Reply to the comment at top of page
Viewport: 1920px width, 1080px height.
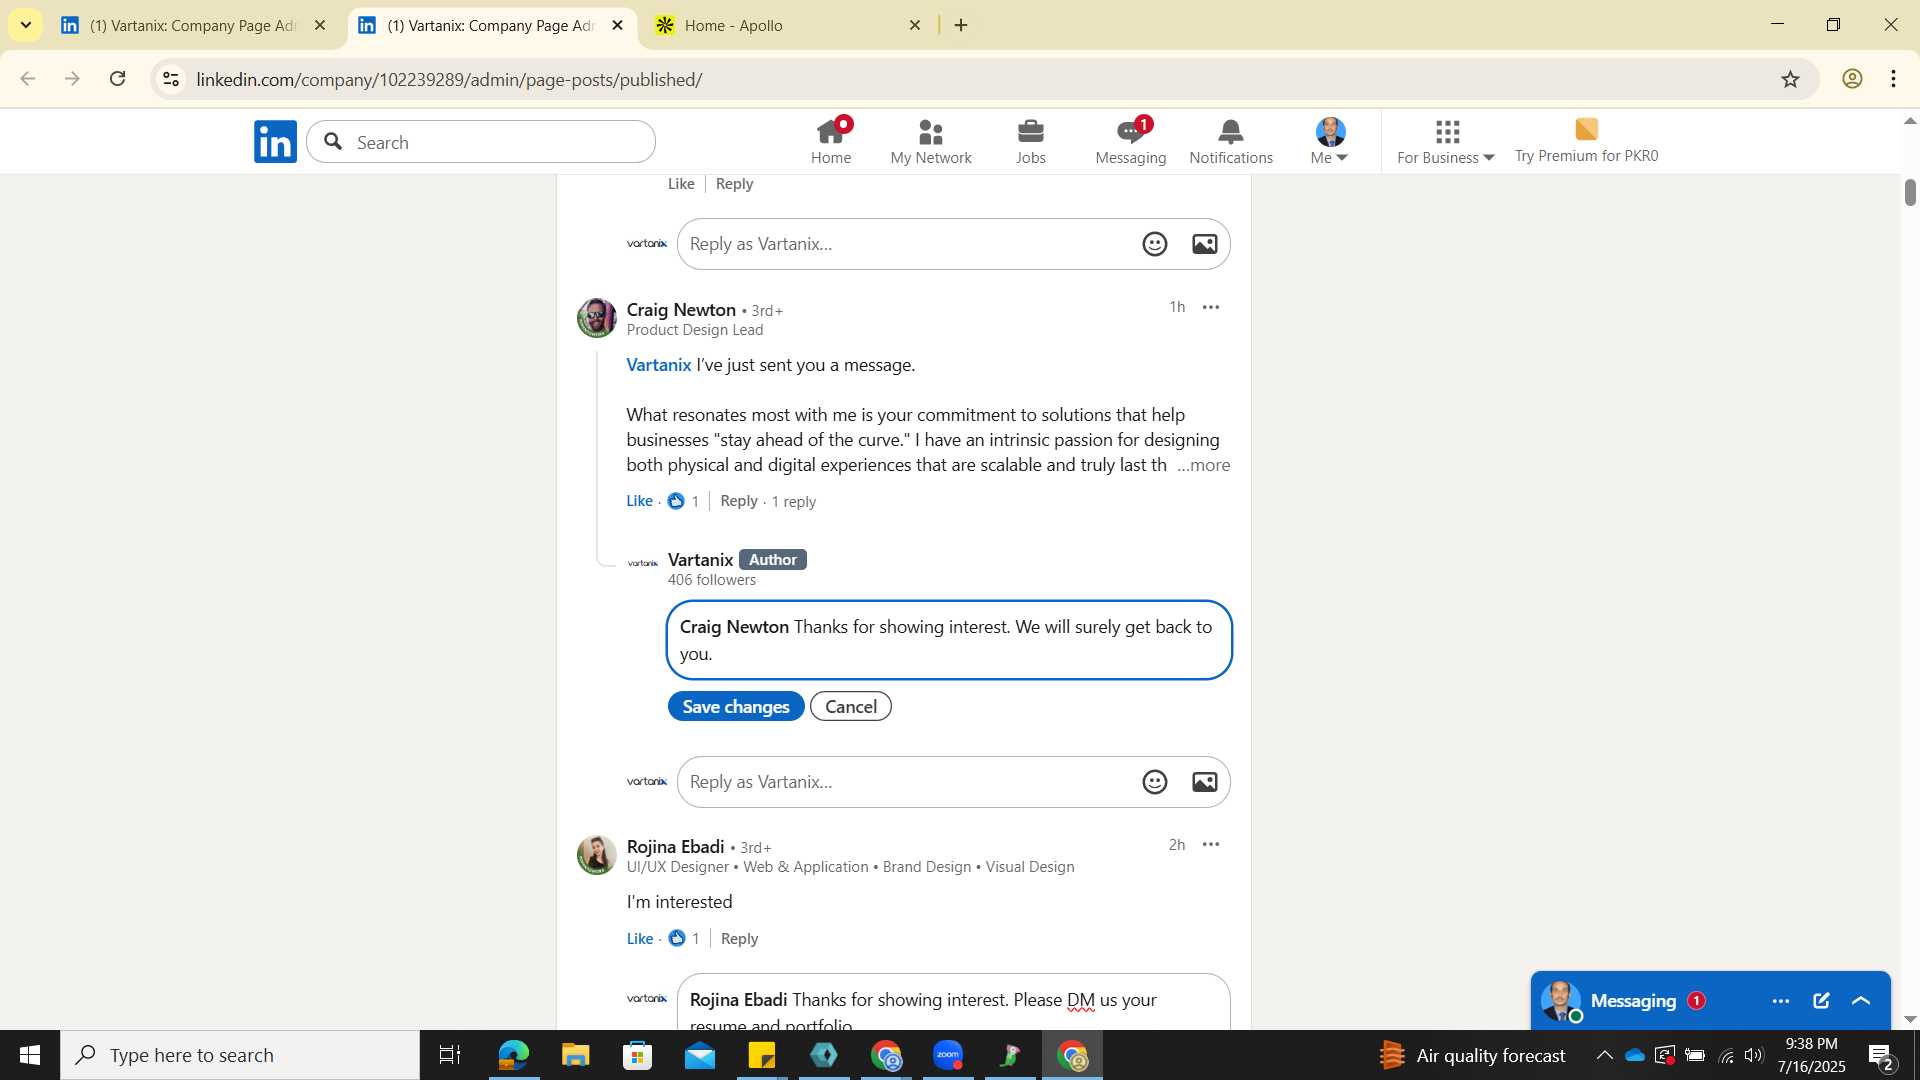[734, 184]
